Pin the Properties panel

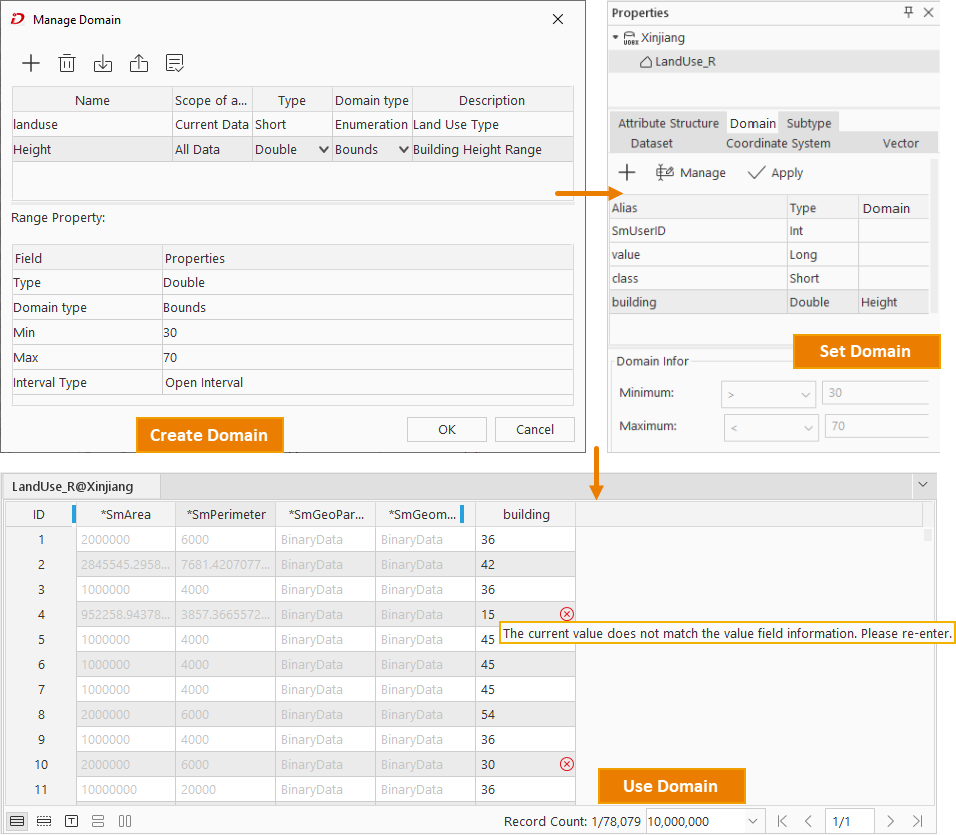(908, 13)
